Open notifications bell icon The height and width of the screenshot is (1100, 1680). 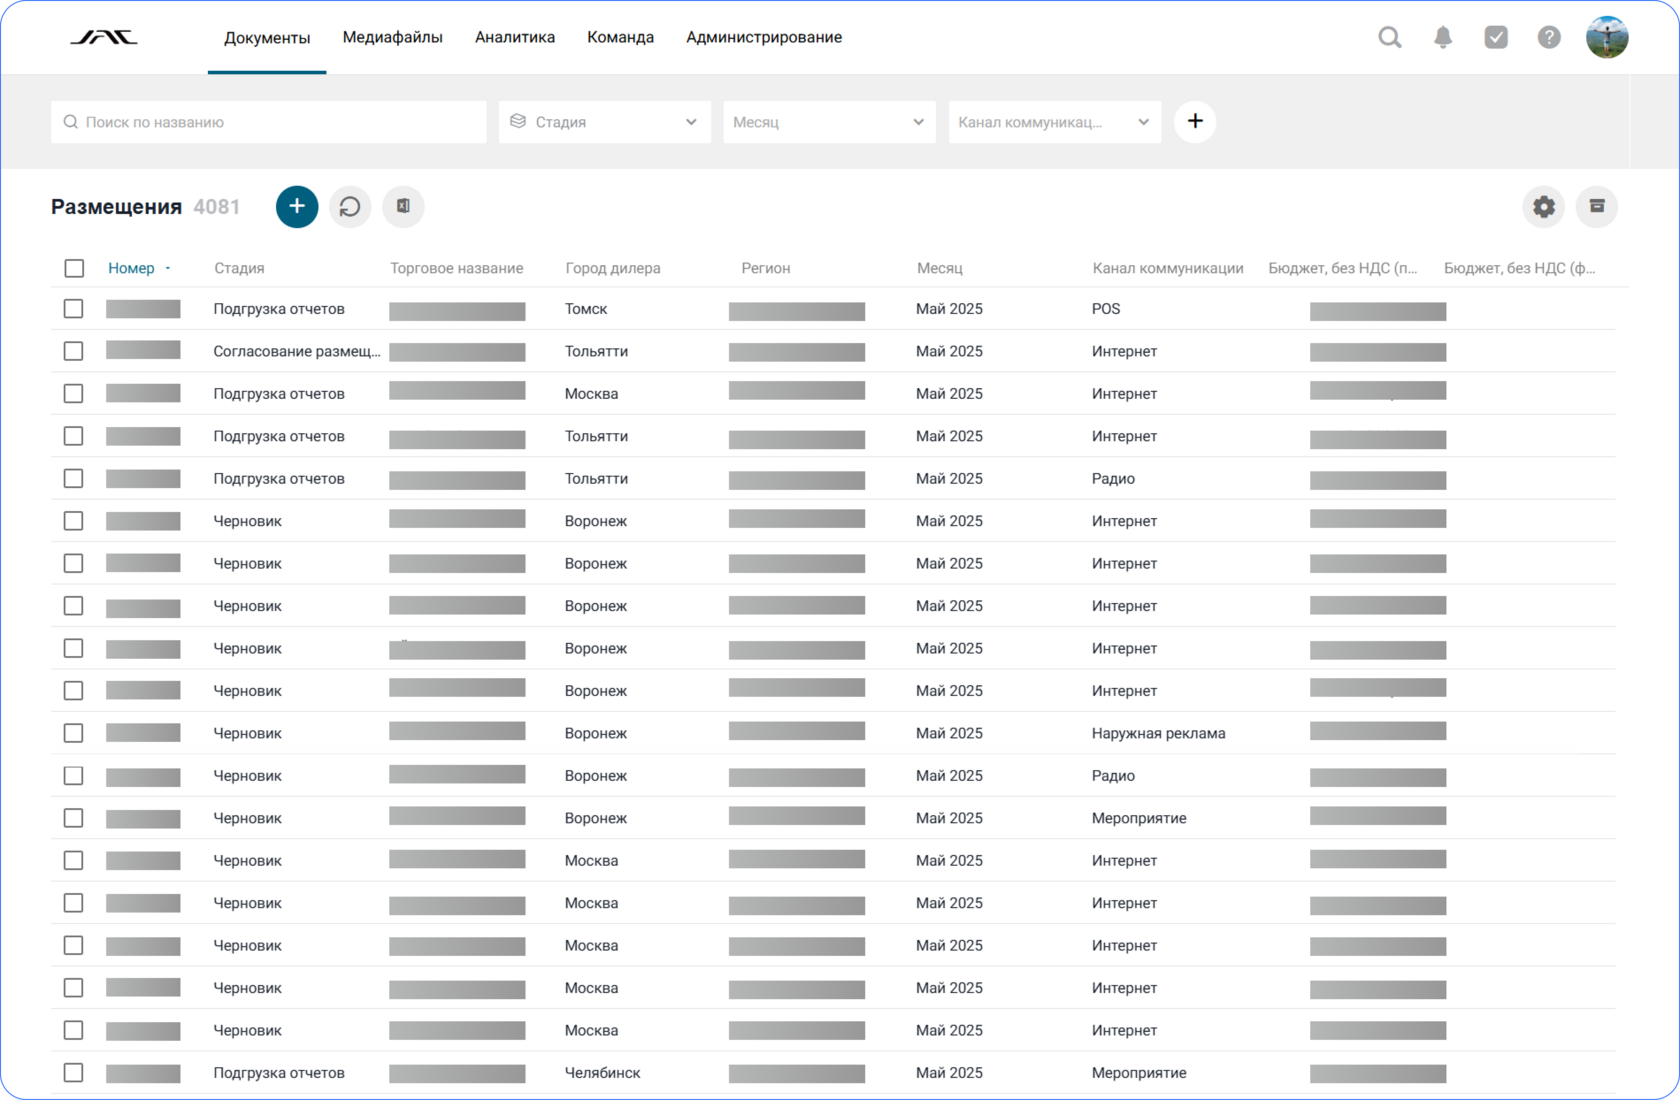pos(1442,38)
